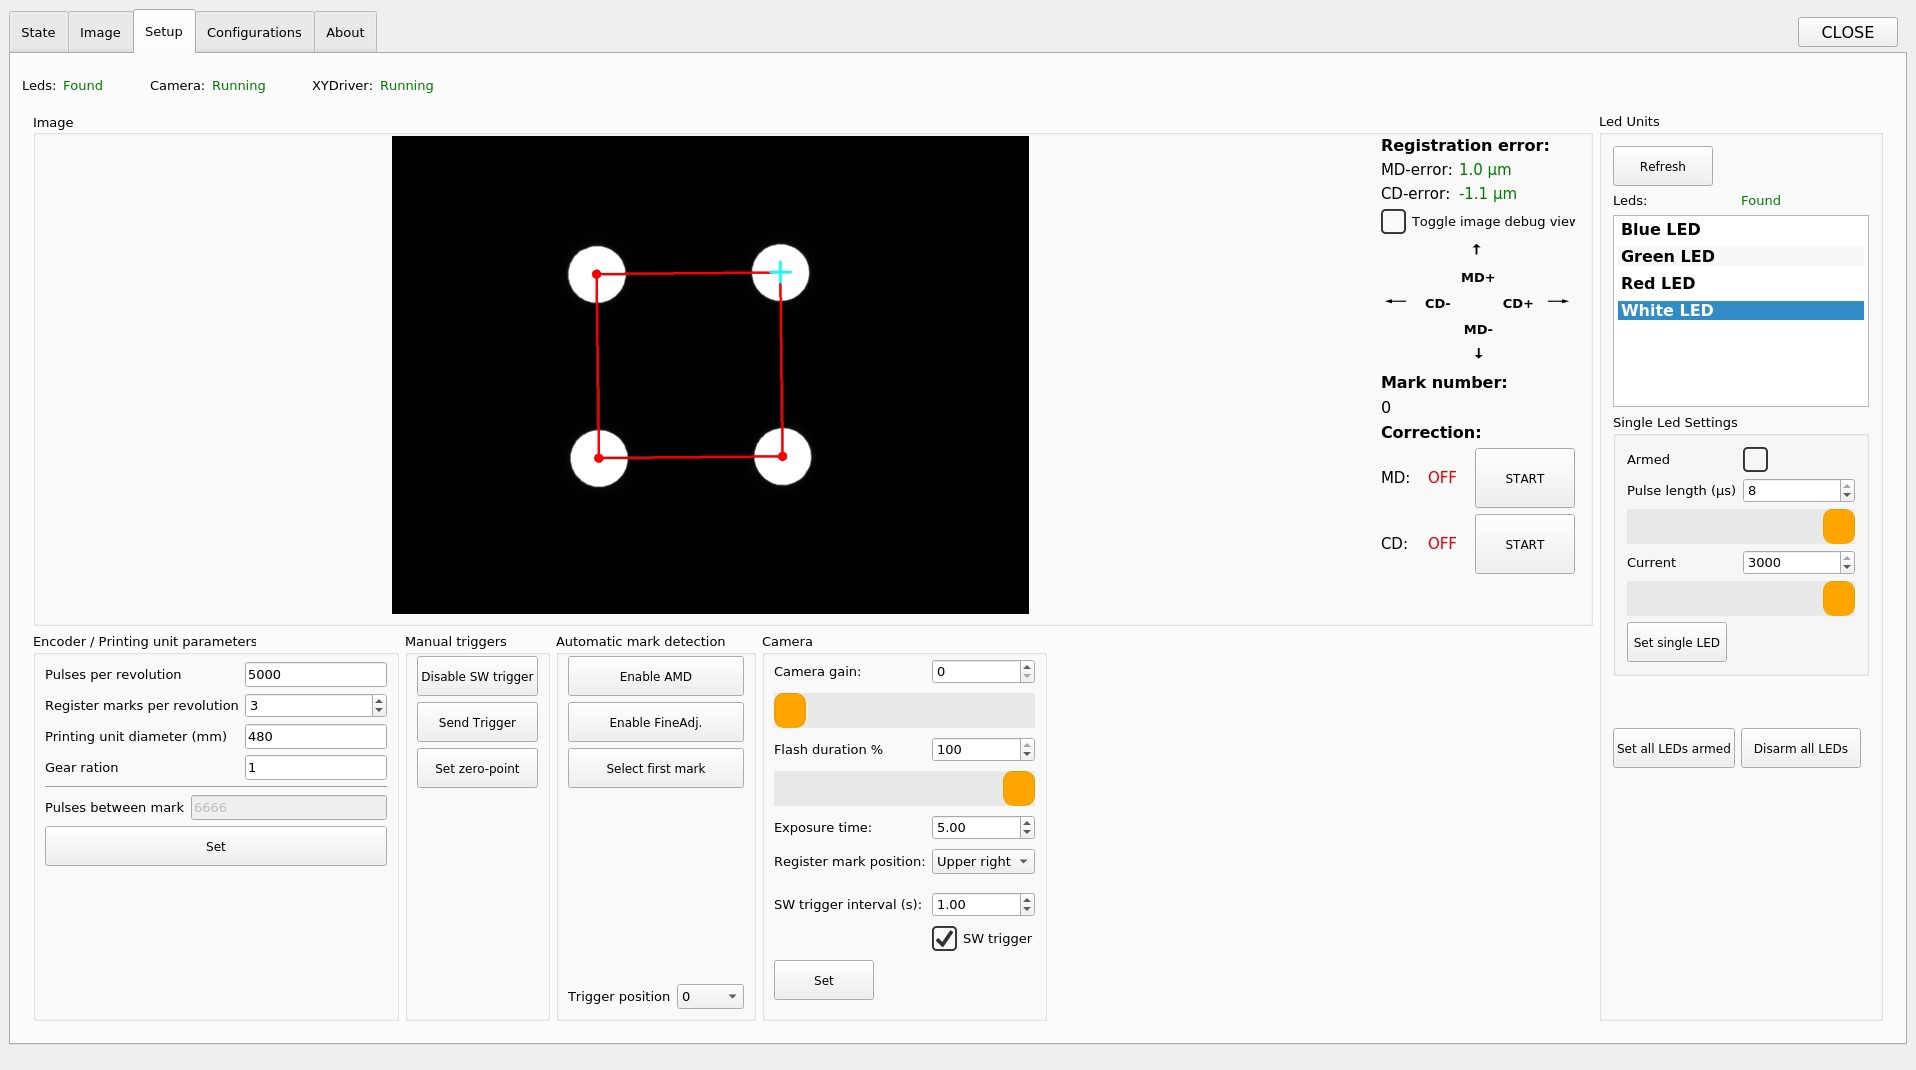This screenshot has height=1070, width=1916.
Task: Open the About tab
Action: 345,33
